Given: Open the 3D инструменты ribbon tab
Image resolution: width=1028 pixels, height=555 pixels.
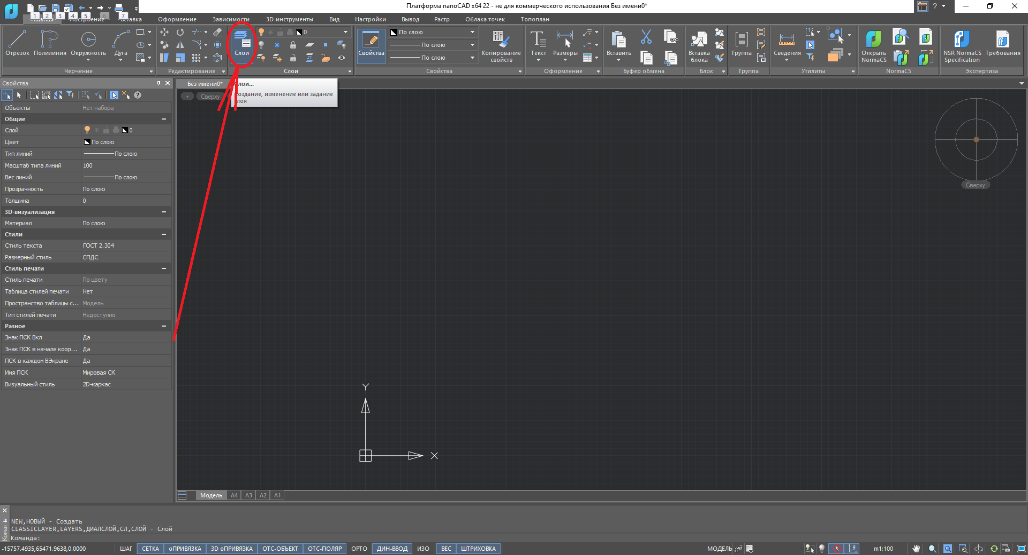Looking at the screenshot, I should pos(290,19).
